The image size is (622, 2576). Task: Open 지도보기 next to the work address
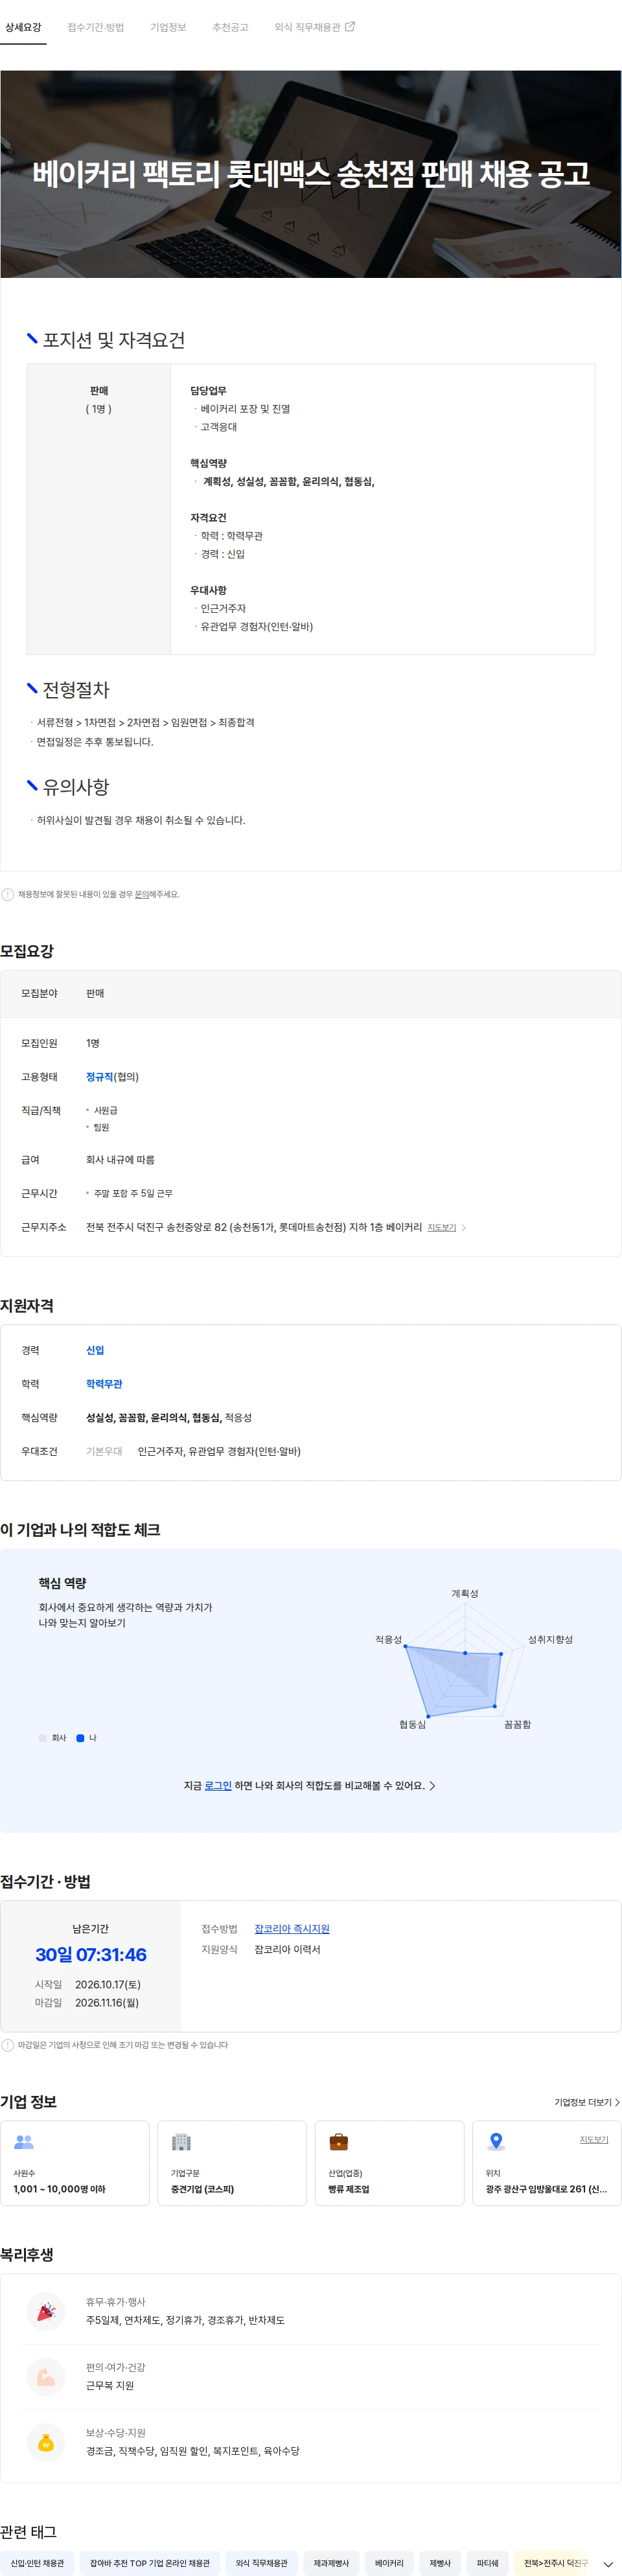pyautogui.click(x=442, y=1227)
